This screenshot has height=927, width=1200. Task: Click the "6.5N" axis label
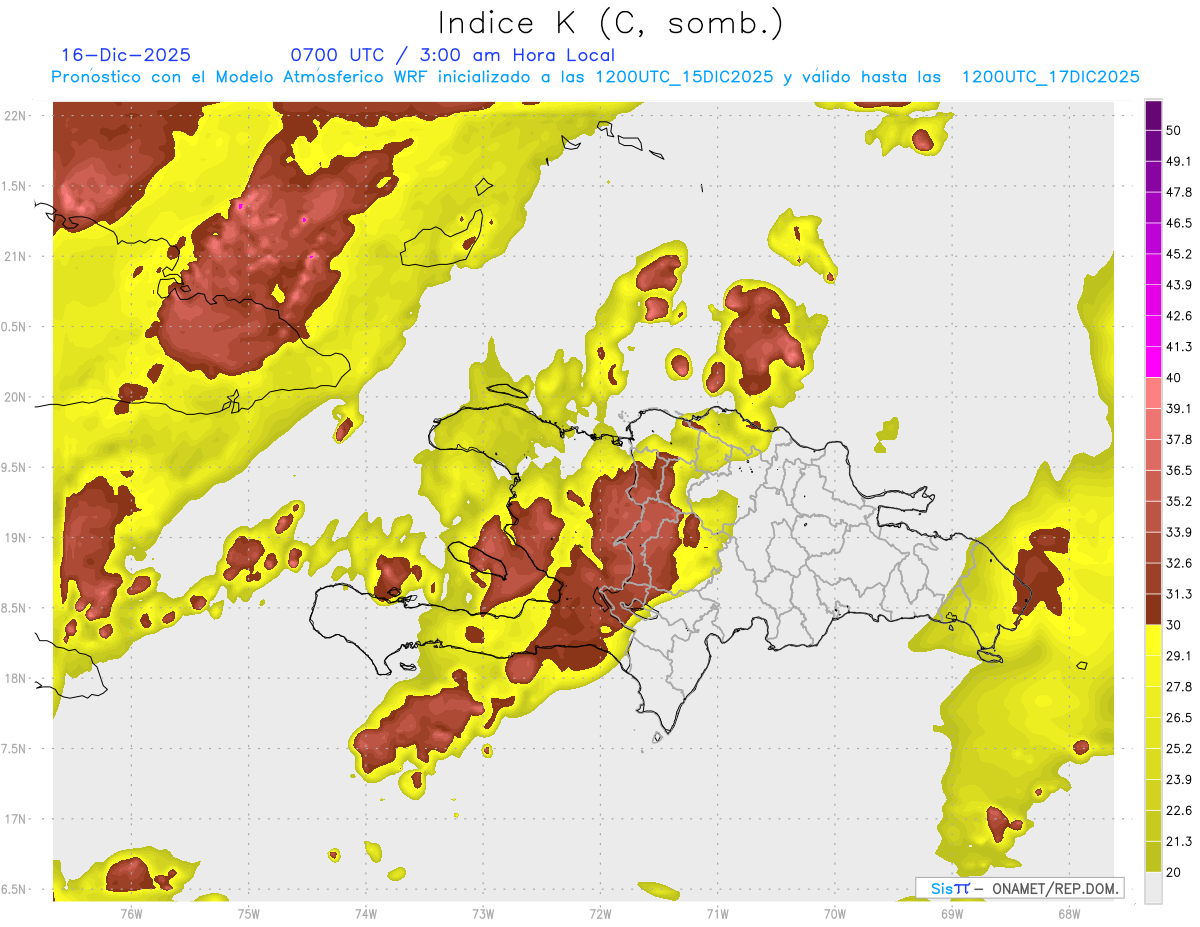(15, 890)
